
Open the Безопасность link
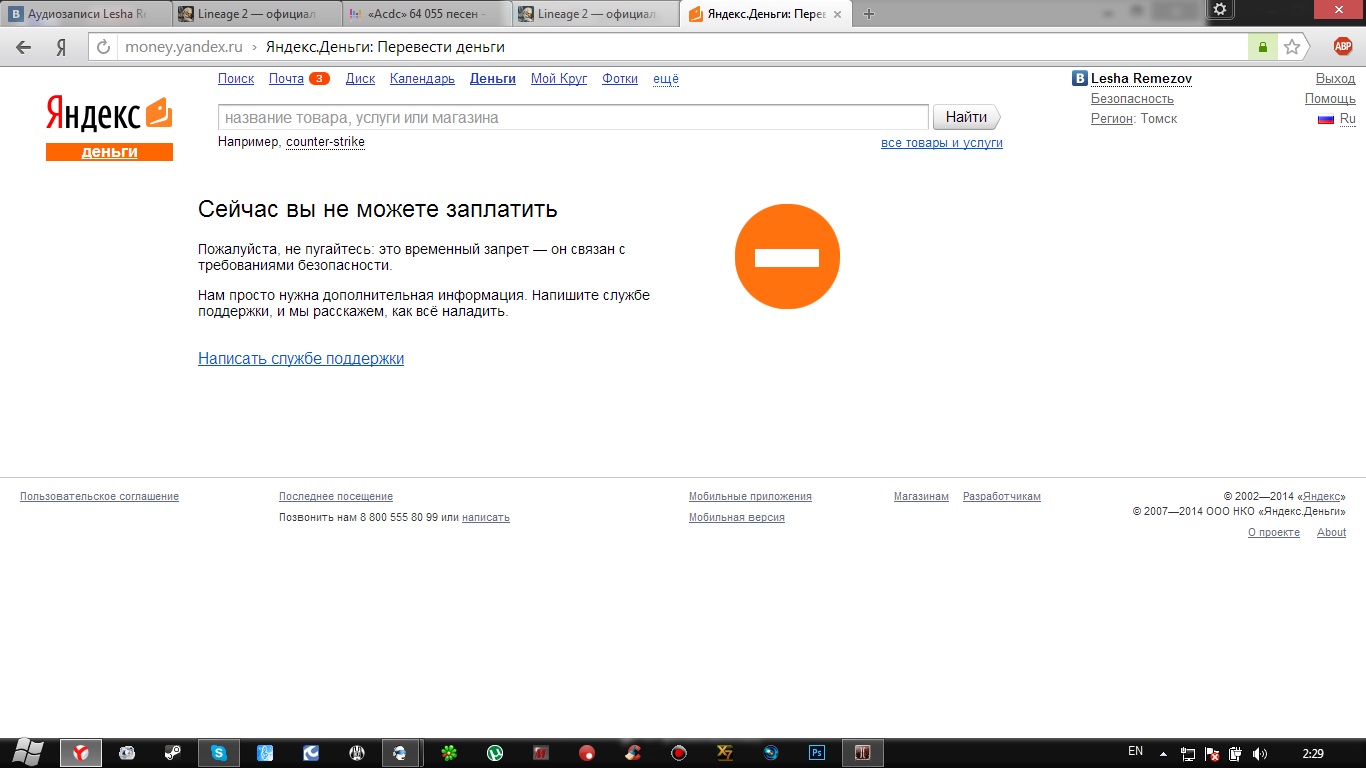click(1132, 99)
